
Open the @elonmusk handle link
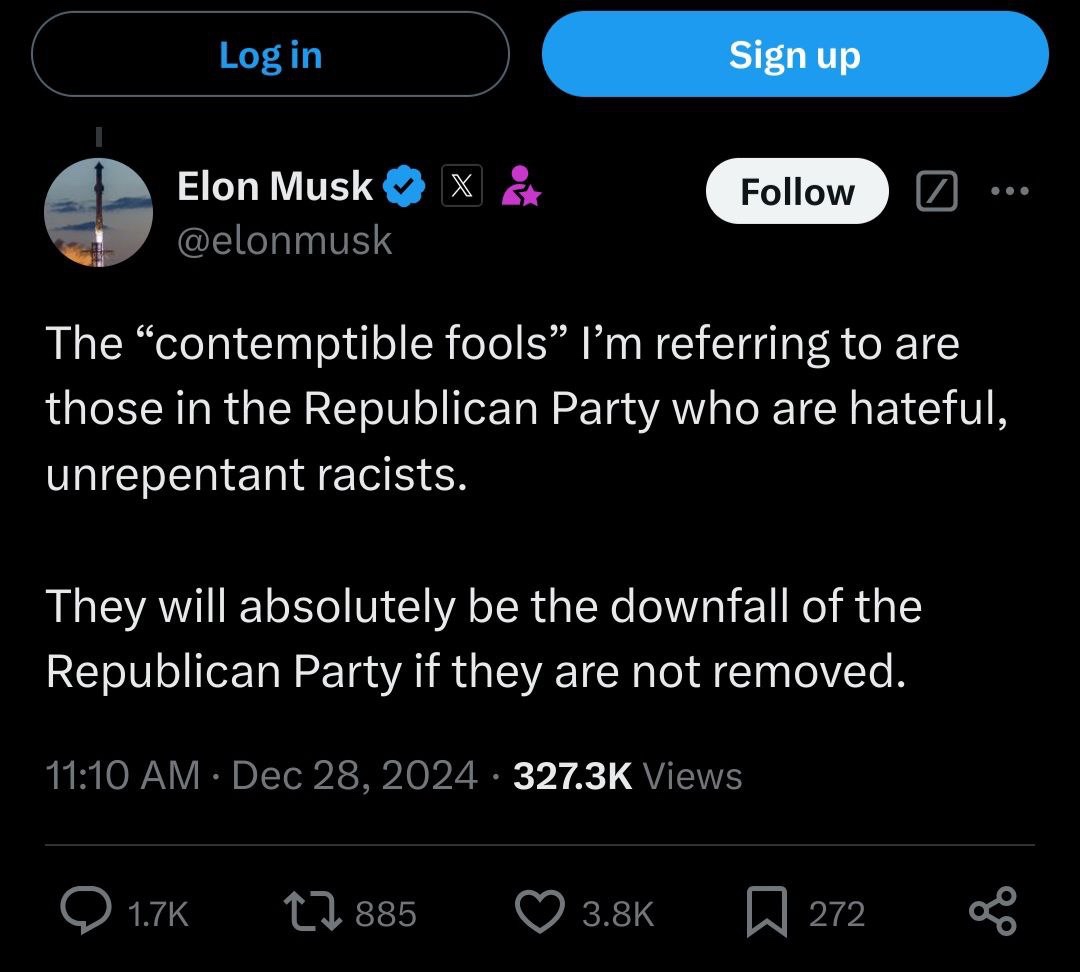284,240
